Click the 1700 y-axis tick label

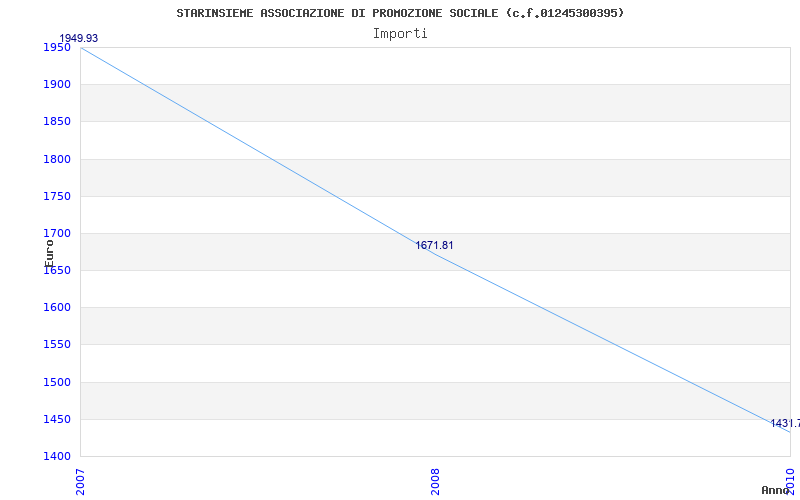57,234
